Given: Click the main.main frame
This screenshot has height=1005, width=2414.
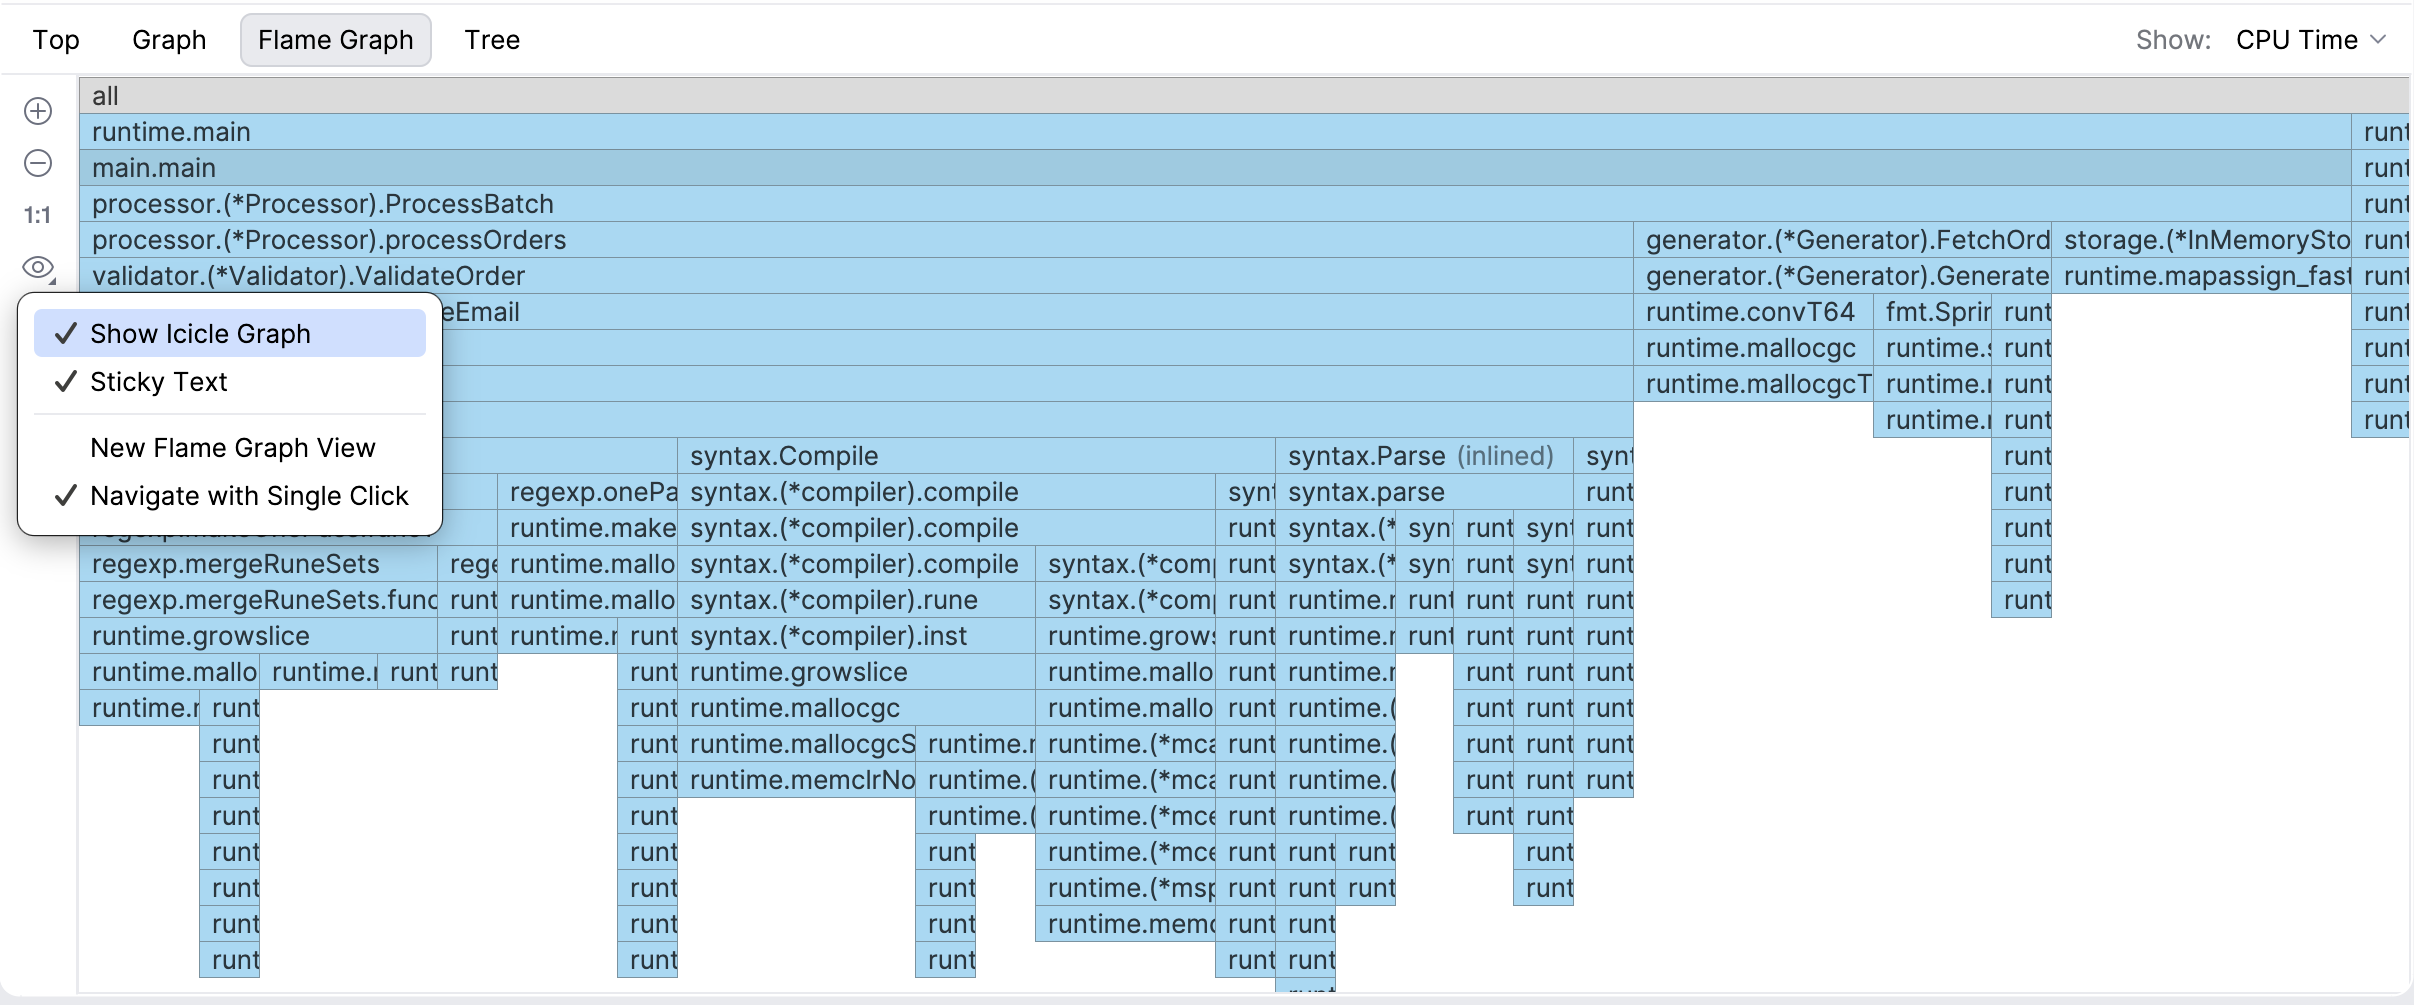Looking at the screenshot, I should click(1215, 168).
